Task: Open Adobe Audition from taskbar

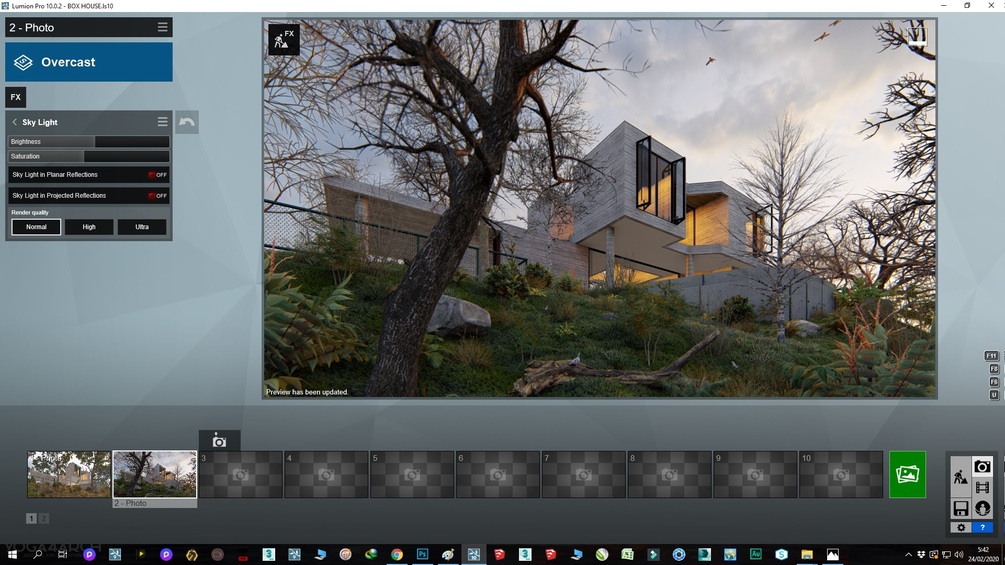Action: [x=756, y=554]
